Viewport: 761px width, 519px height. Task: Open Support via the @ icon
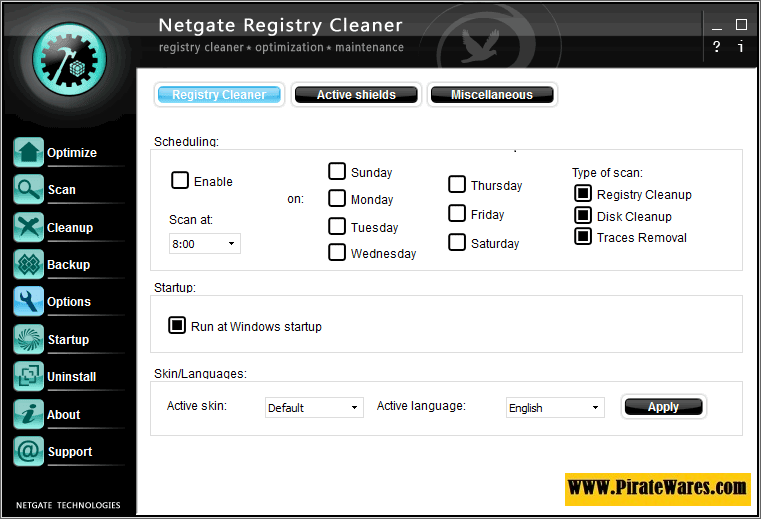(28, 452)
